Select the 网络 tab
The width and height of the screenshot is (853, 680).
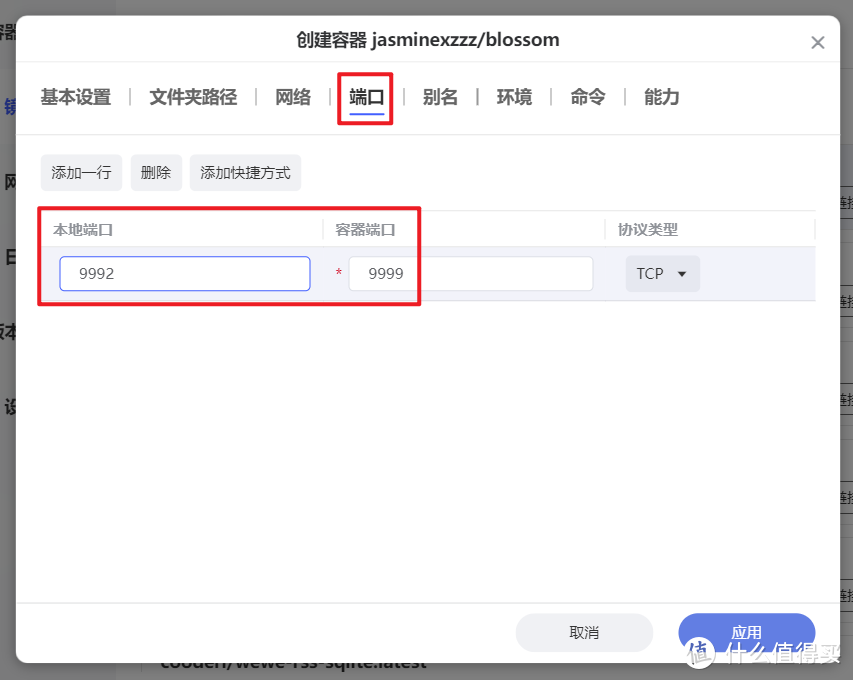(x=292, y=97)
